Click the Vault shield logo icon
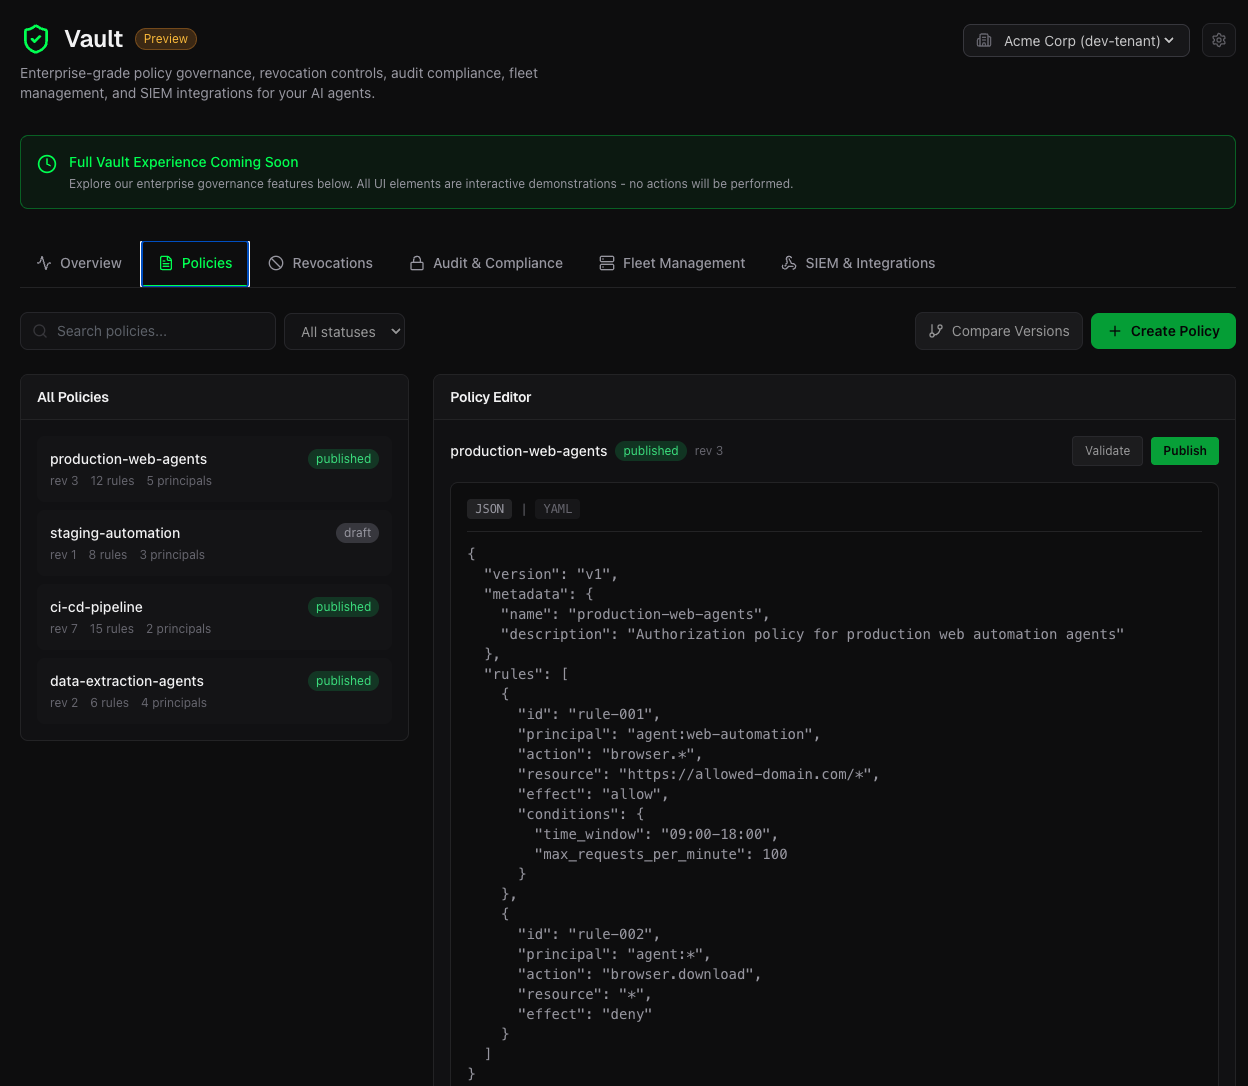Screen dimensions: 1248x1086 (36, 39)
